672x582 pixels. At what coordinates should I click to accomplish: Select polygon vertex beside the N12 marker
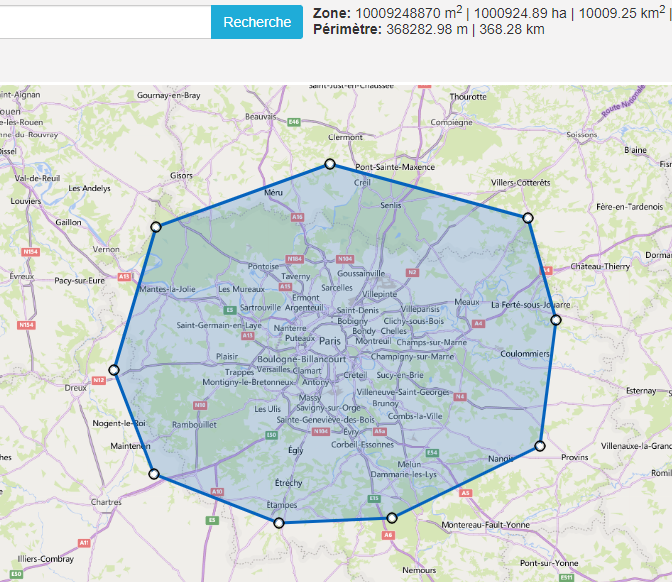point(114,370)
